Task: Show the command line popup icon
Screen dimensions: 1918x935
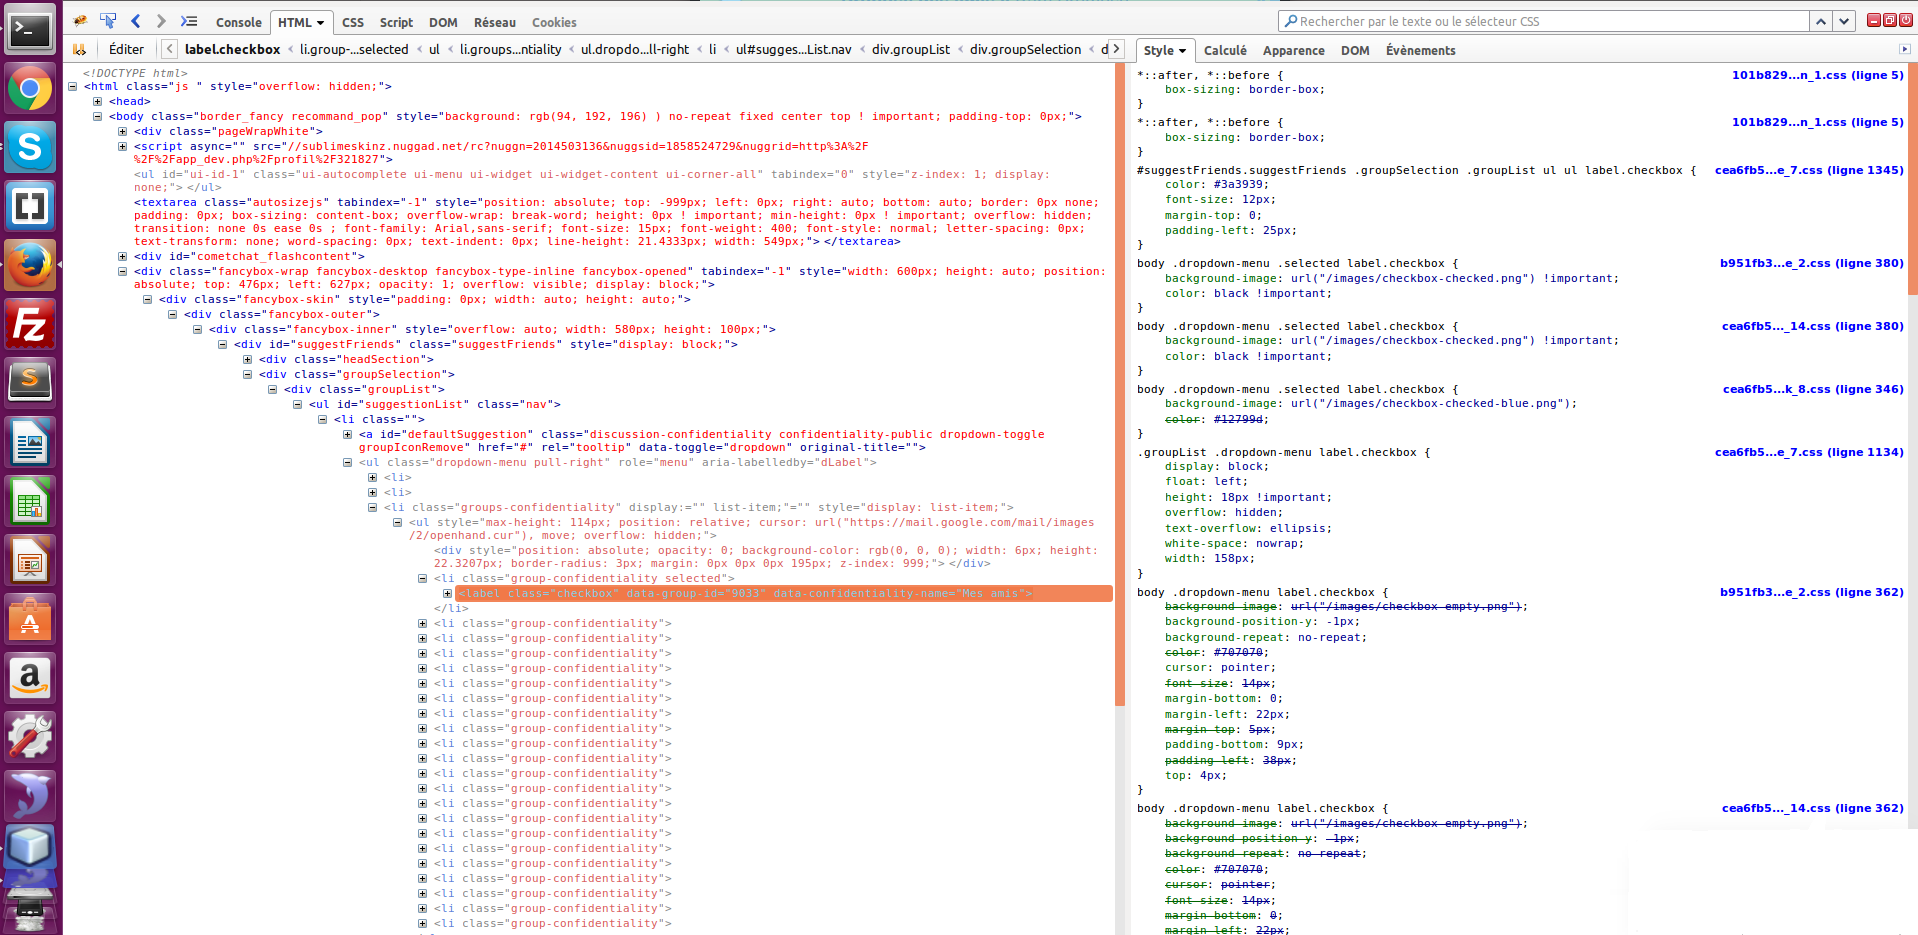Action: pyautogui.click(x=189, y=21)
